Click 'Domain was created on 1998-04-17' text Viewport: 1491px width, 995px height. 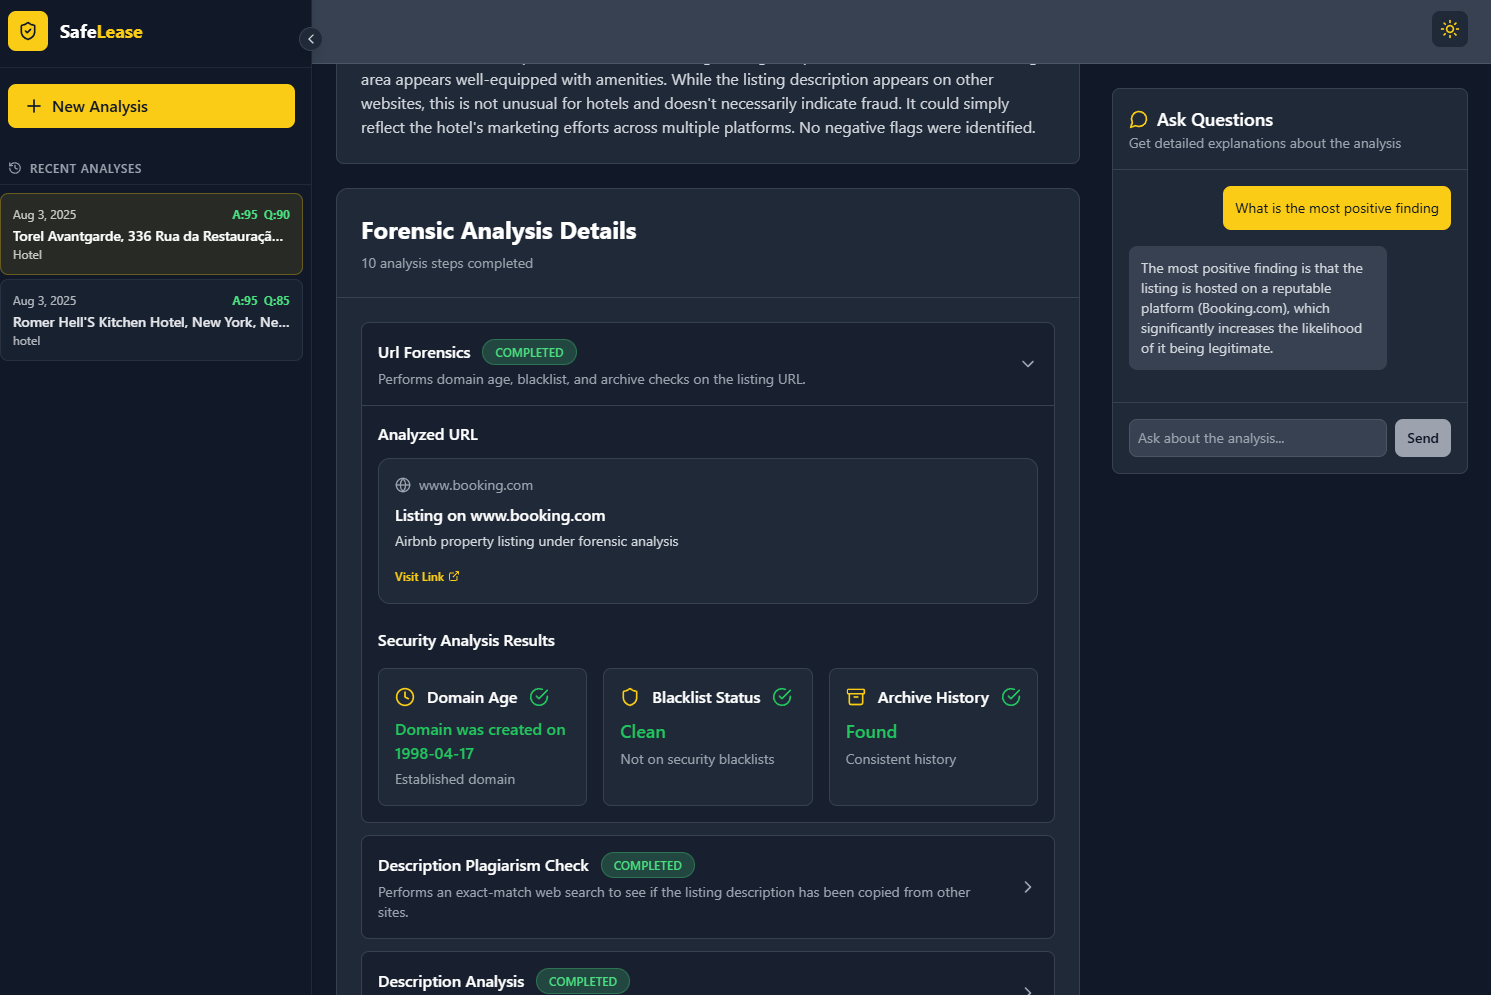pos(480,742)
